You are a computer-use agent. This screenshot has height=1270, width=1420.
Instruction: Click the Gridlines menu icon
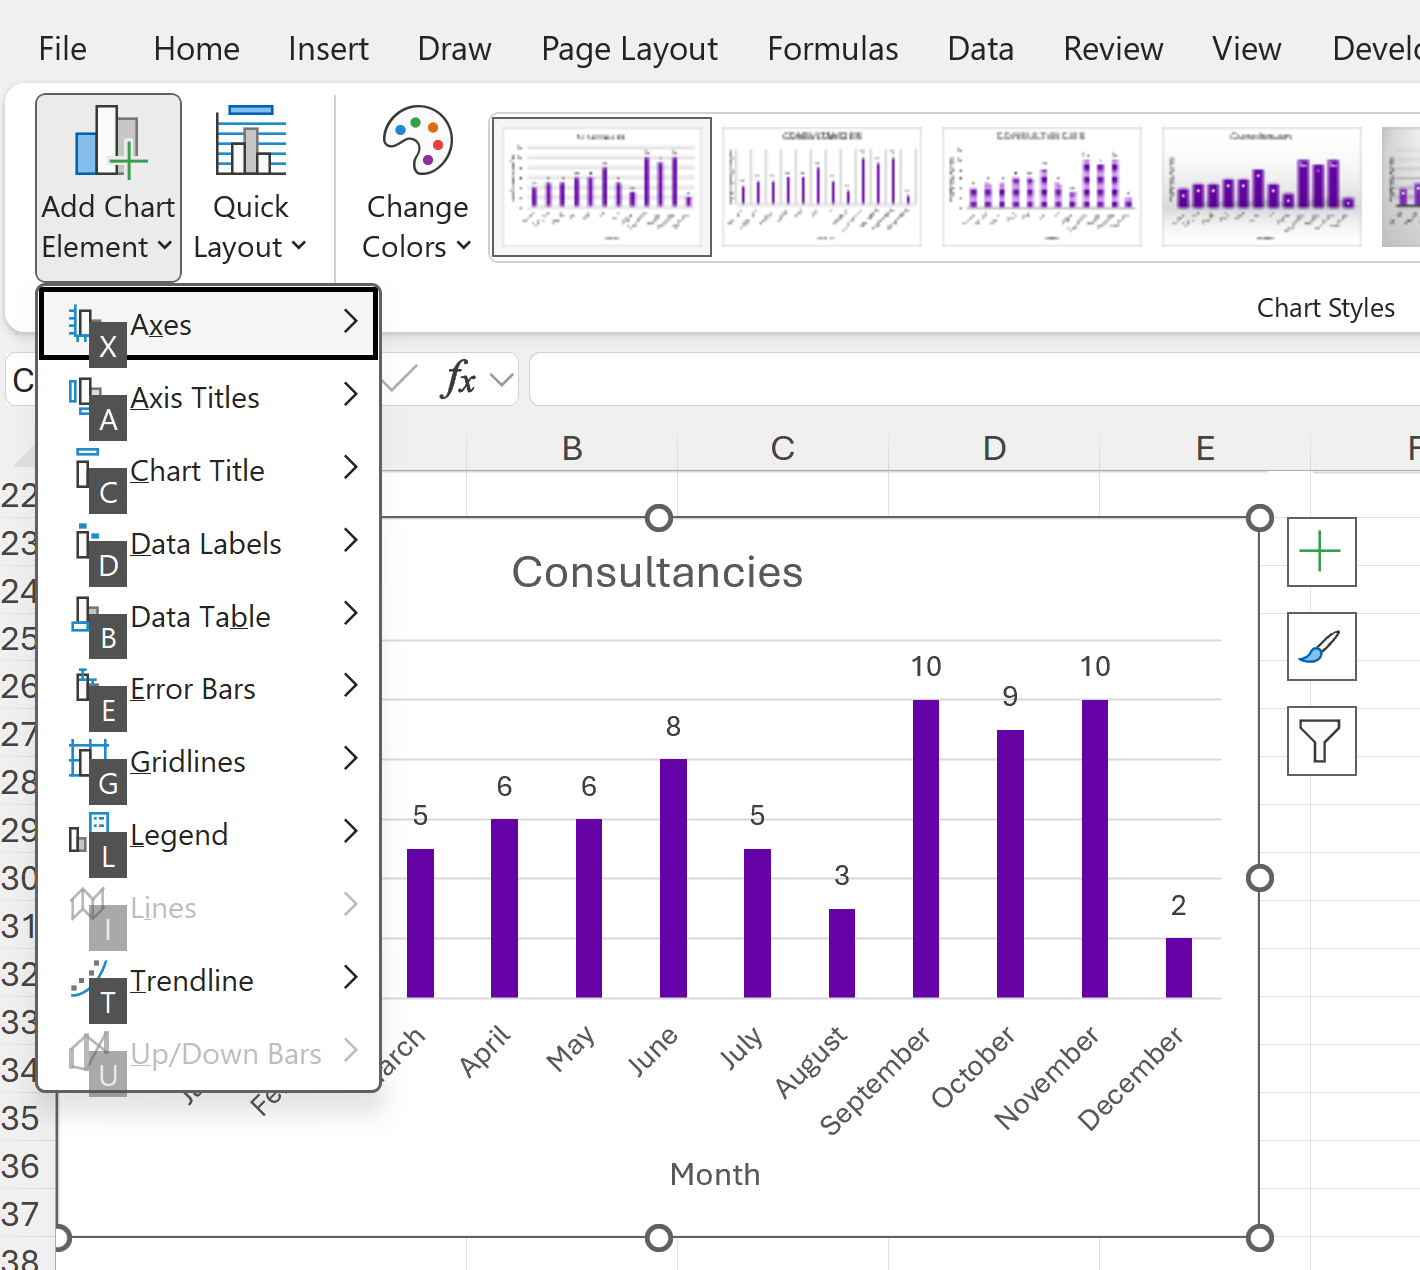88,759
